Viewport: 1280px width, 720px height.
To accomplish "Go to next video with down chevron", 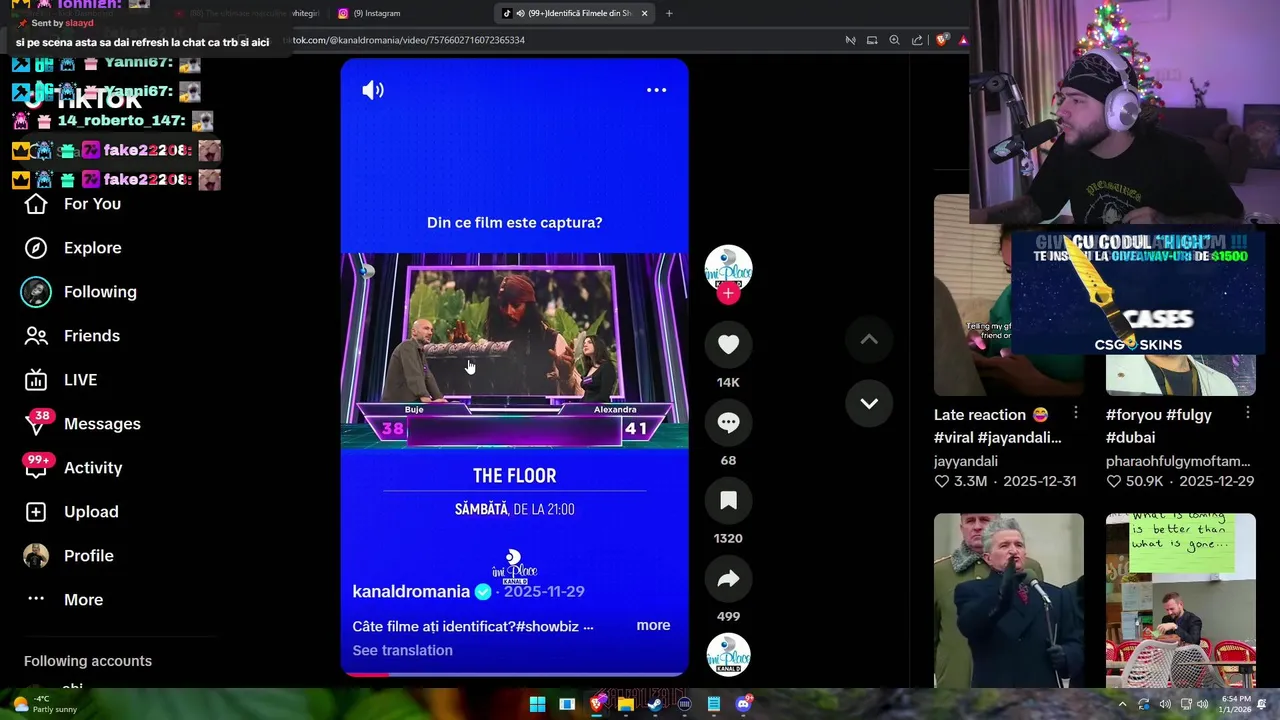I will pos(869,404).
